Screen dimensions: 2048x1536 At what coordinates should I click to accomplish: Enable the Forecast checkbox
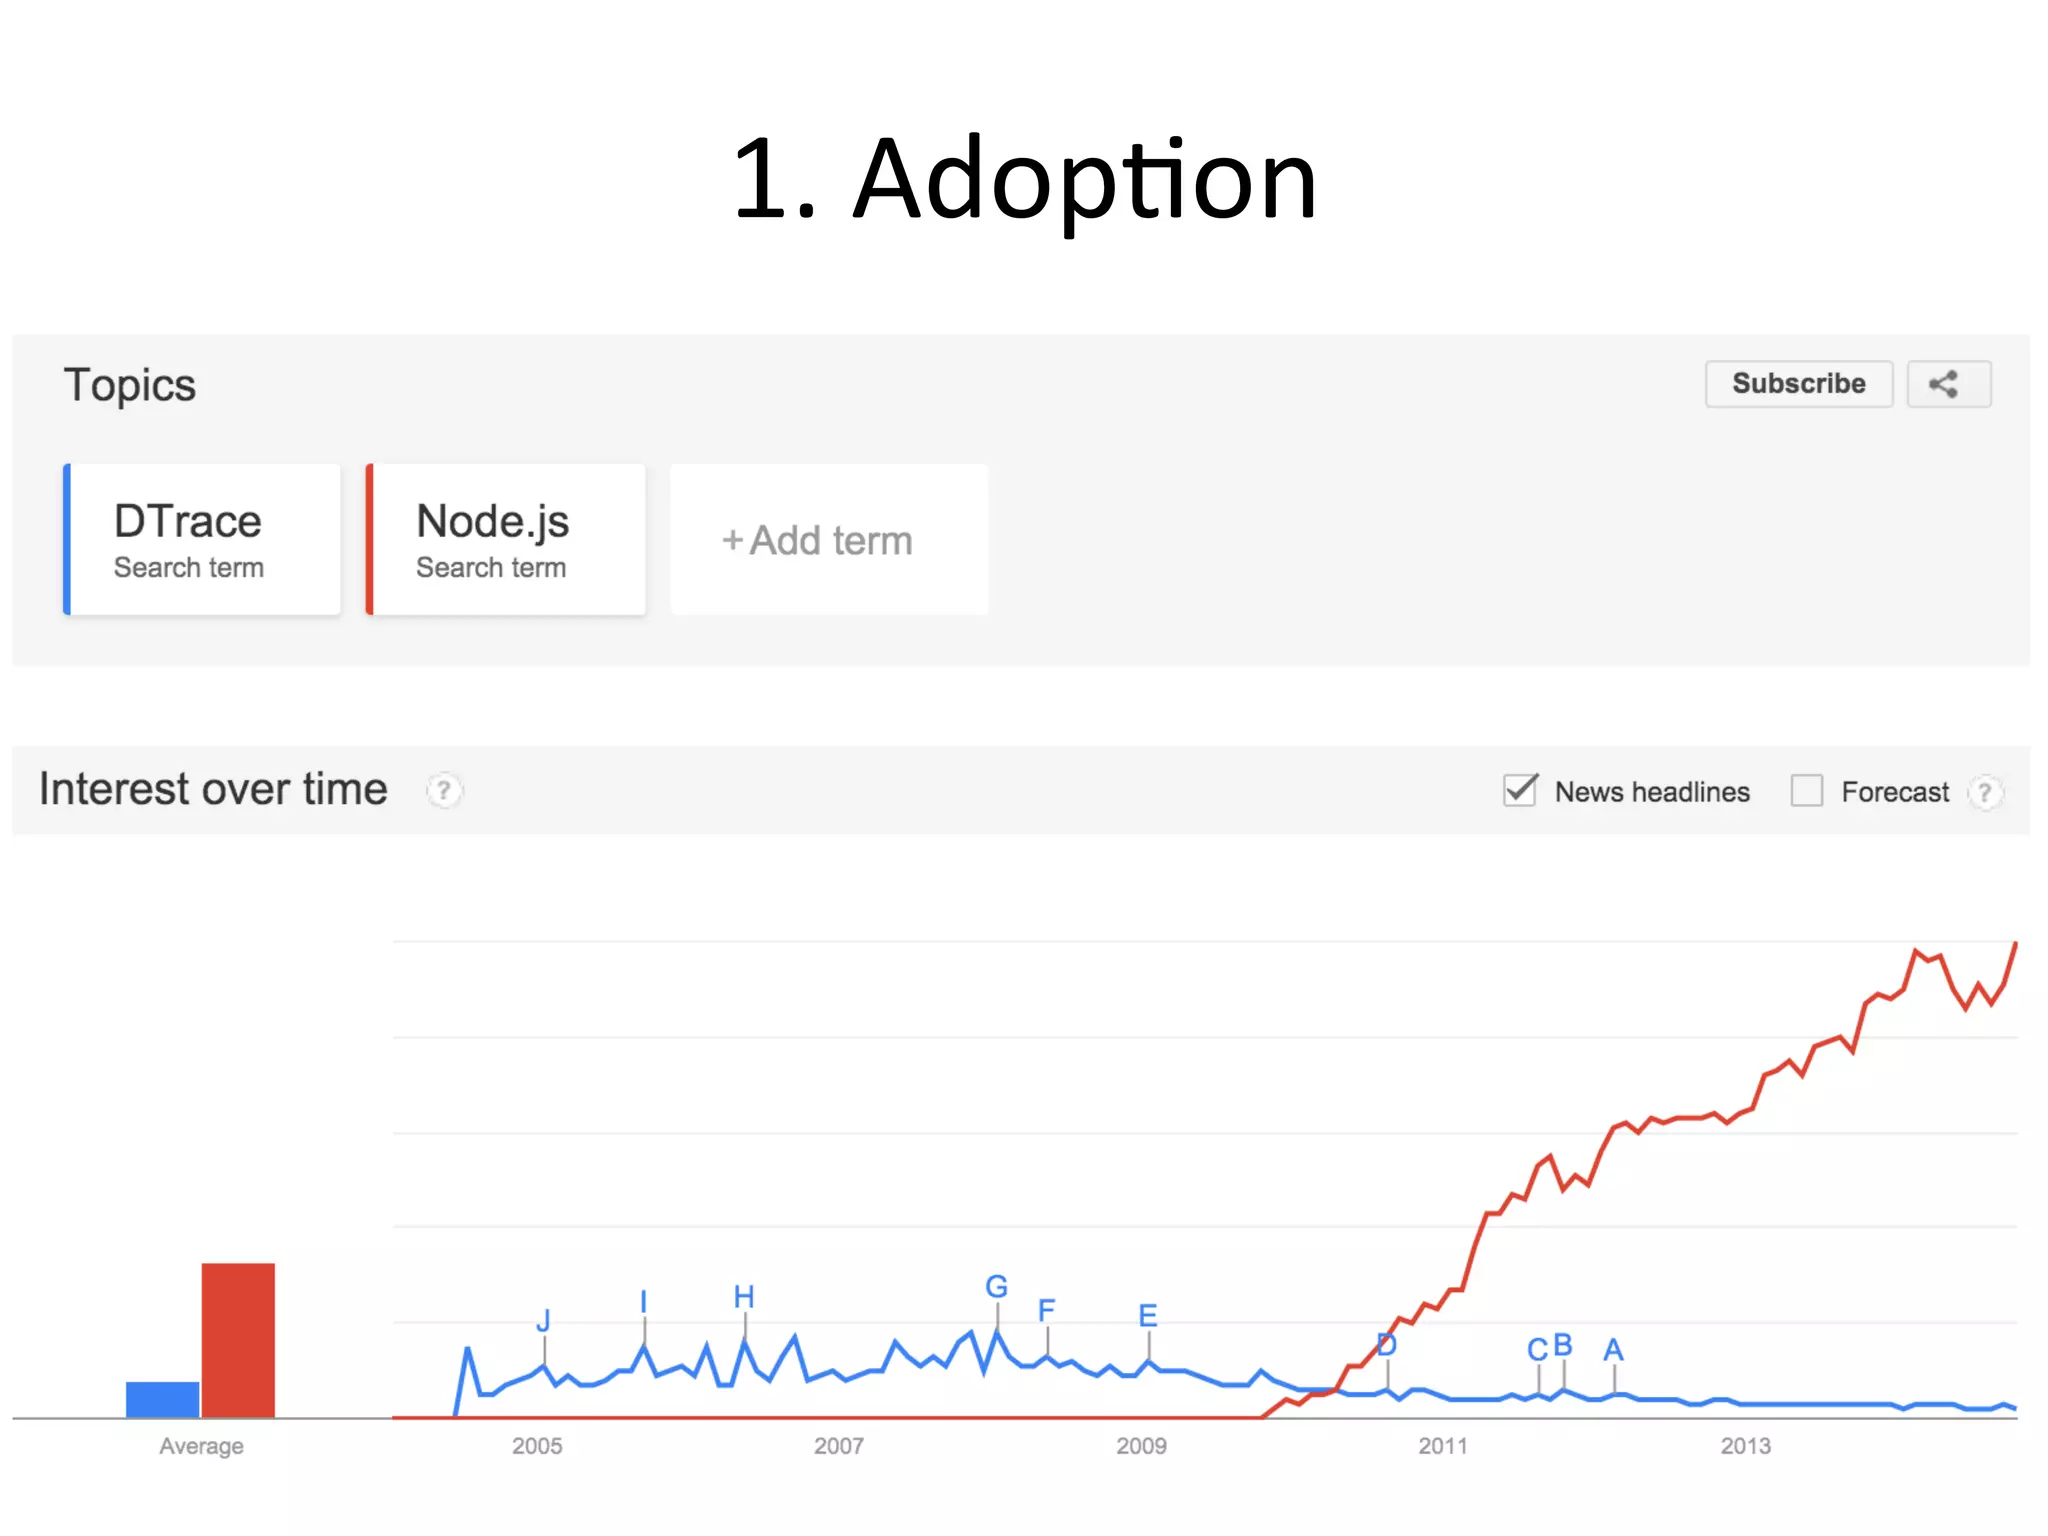[x=1806, y=790]
